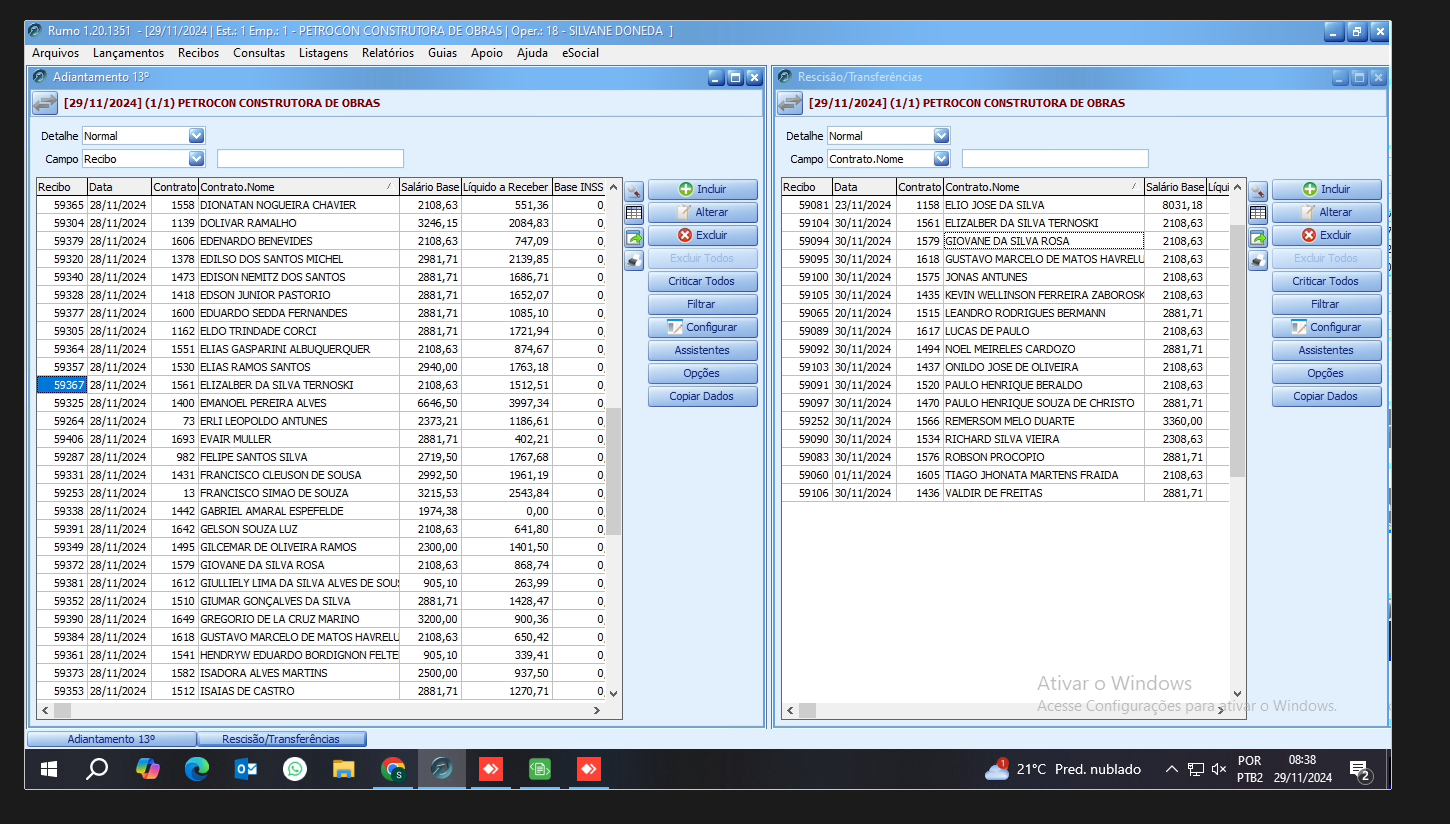This screenshot has height=824, width=1450.
Task: Click the green-arrow export icon in Rescisão/Transferências window
Action: (1258, 237)
